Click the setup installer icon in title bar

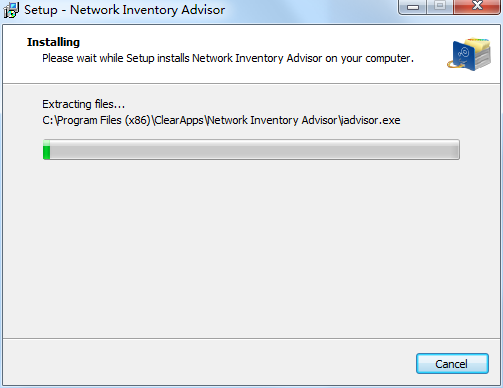[x=11, y=10]
